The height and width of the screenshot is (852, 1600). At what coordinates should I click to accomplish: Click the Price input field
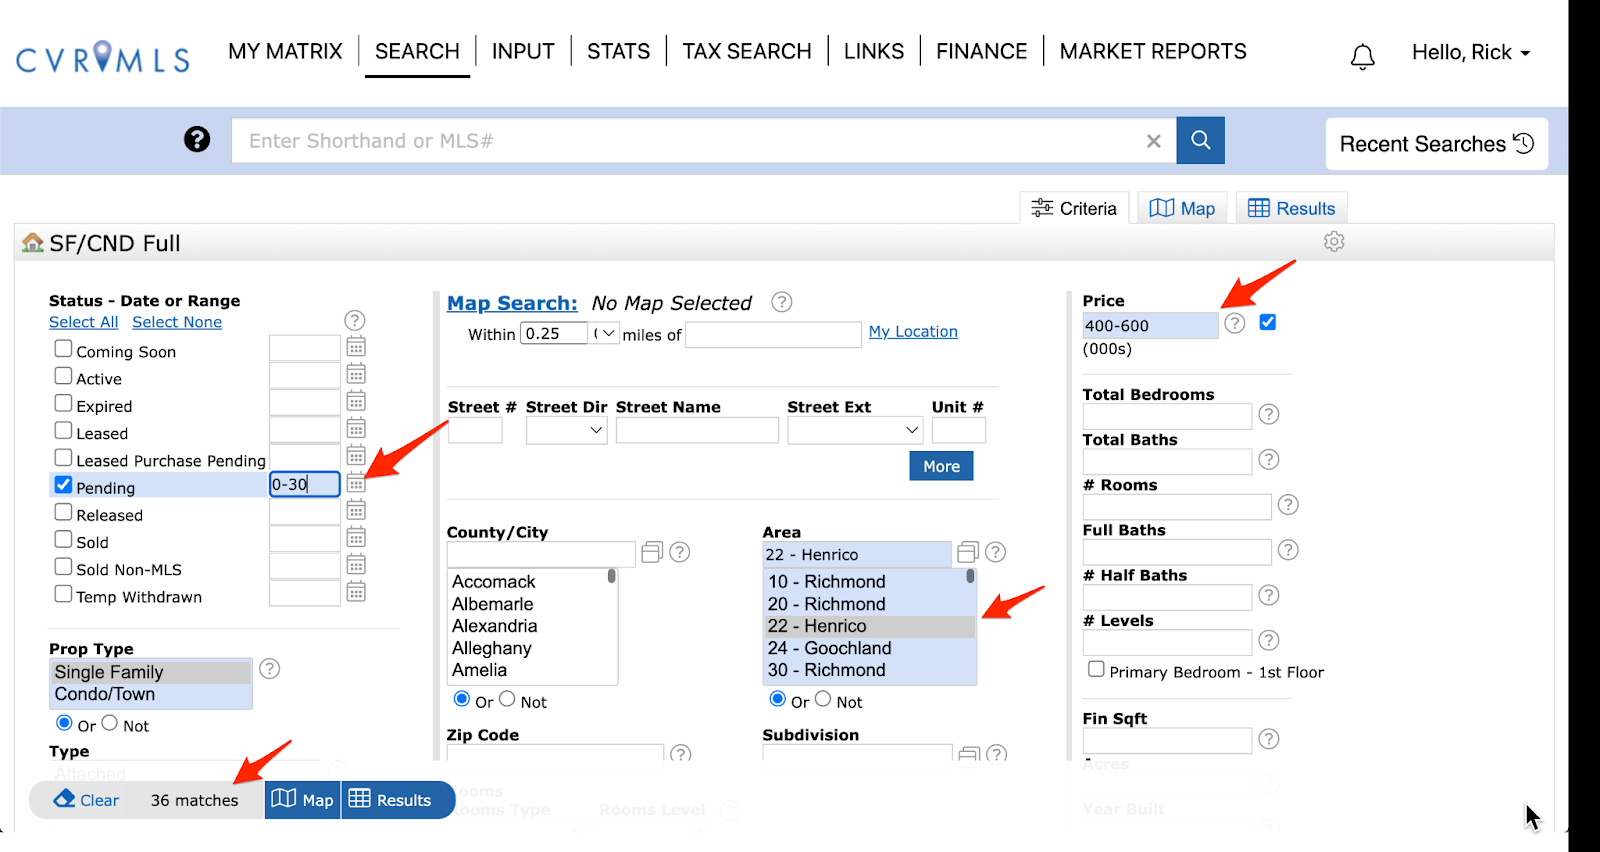pos(1150,325)
